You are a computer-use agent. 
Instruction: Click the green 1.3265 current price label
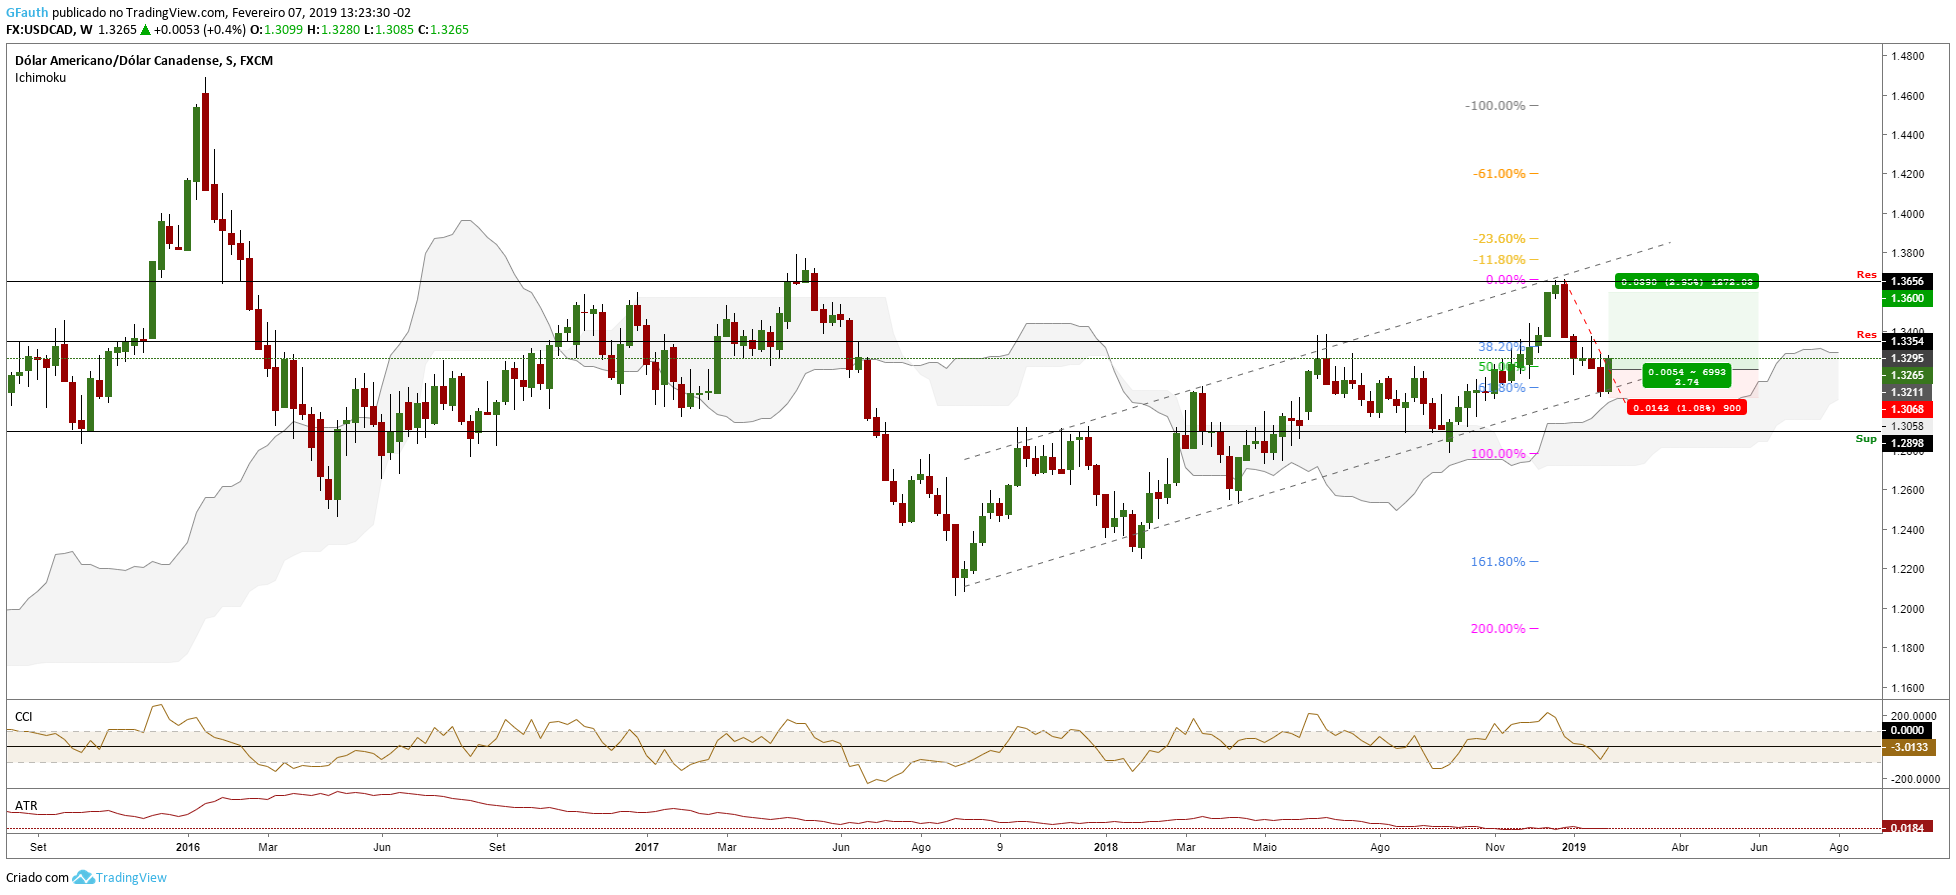tap(1906, 376)
